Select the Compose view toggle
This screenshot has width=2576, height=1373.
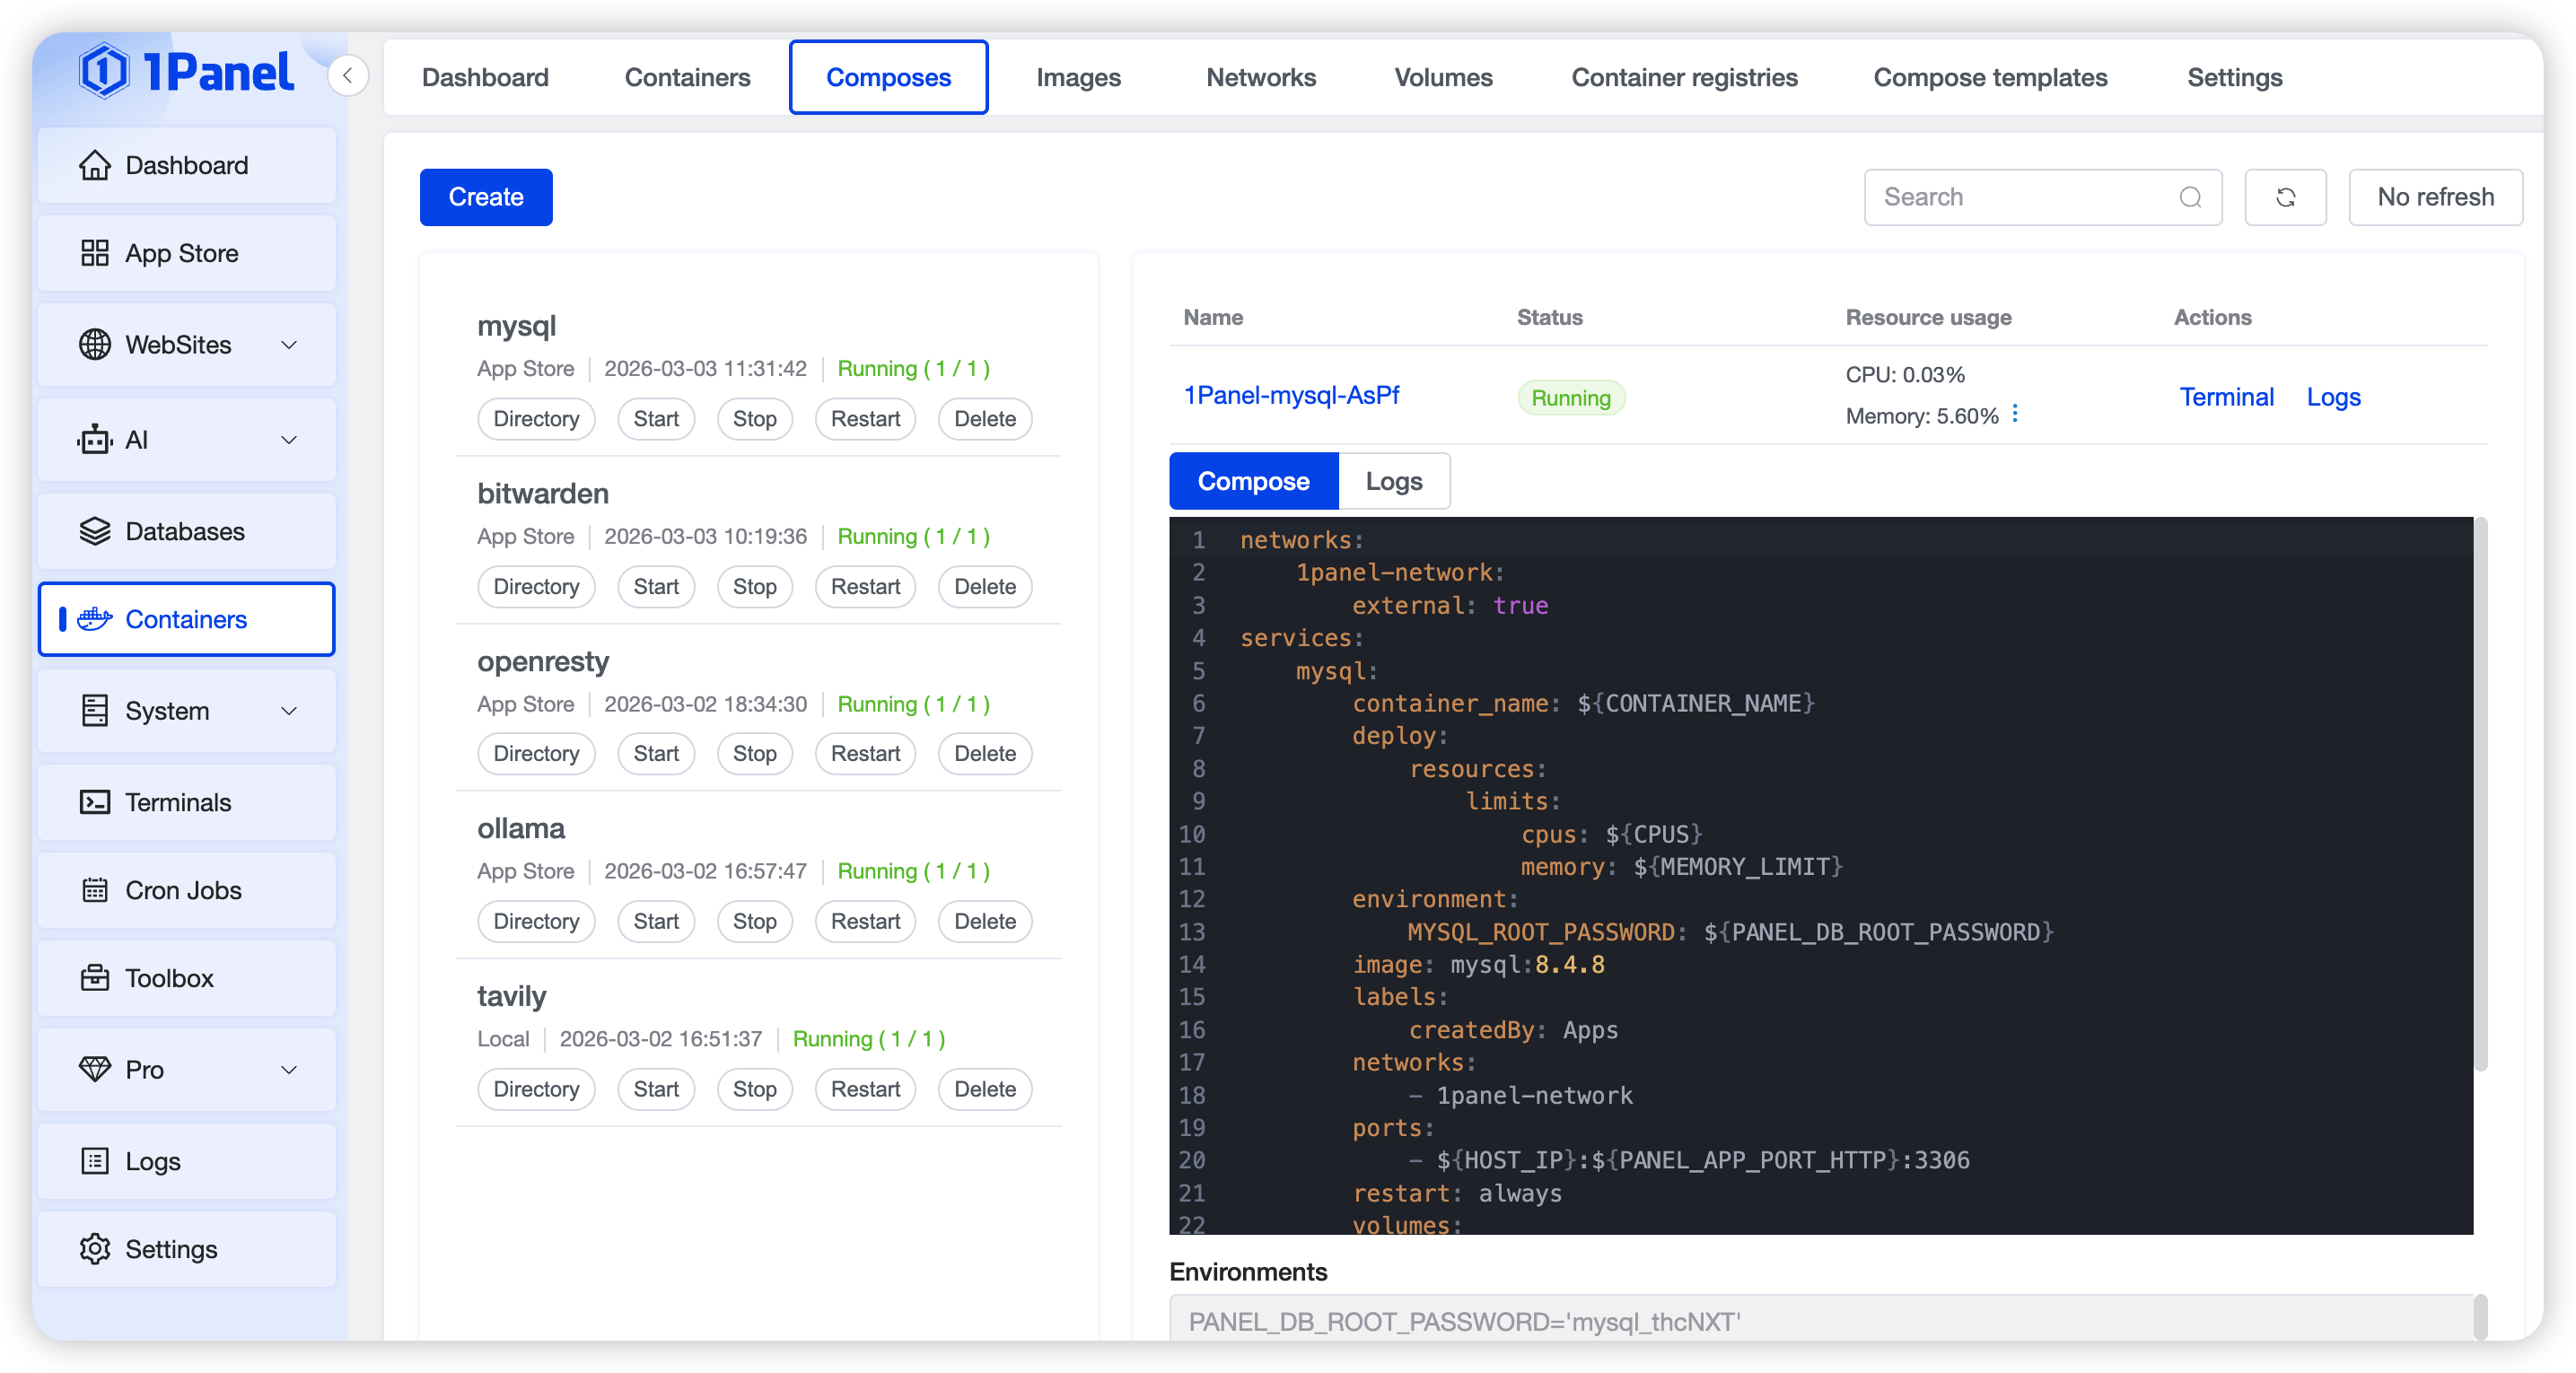pyautogui.click(x=1253, y=481)
